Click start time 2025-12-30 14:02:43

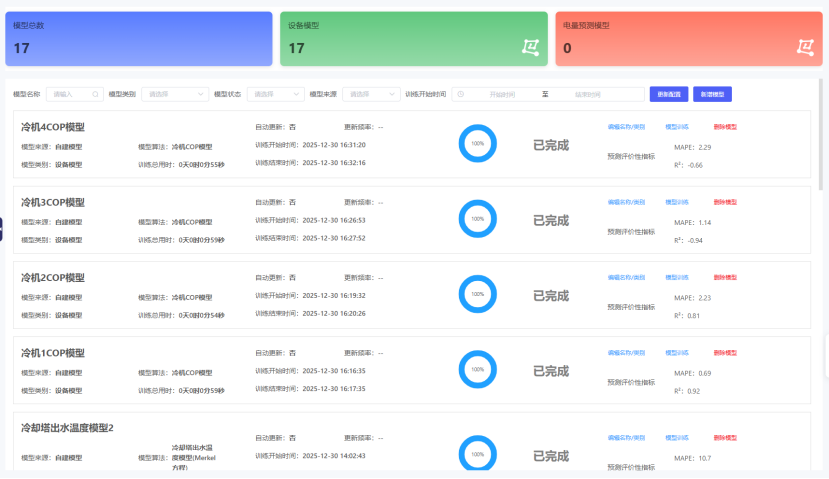[x=334, y=456]
